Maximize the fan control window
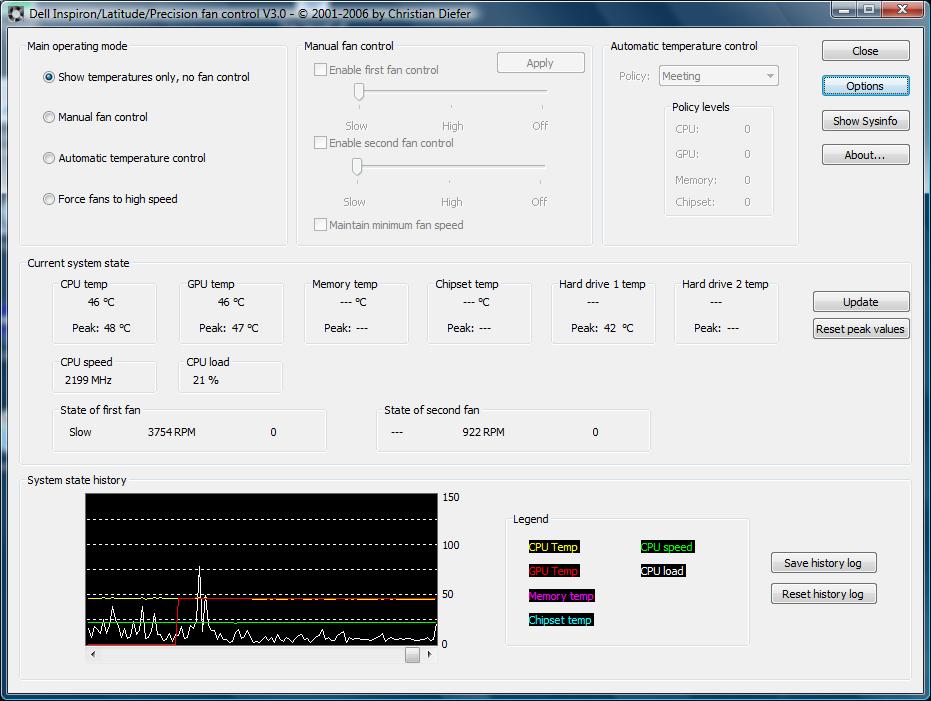 coord(869,9)
